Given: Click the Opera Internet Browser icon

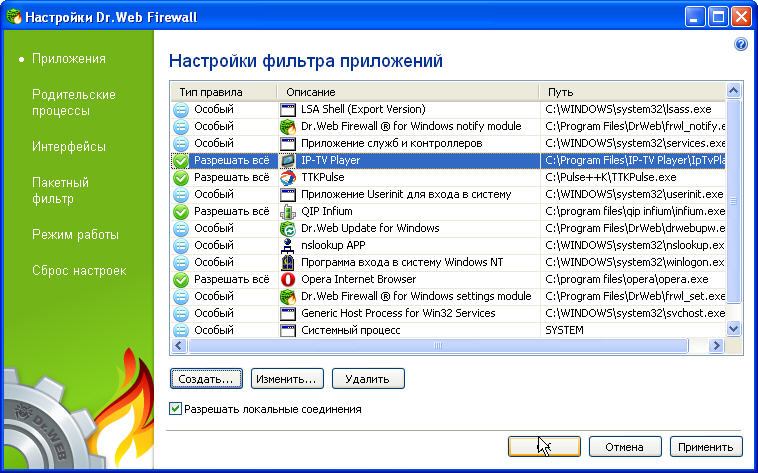Looking at the screenshot, I should (x=288, y=280).
